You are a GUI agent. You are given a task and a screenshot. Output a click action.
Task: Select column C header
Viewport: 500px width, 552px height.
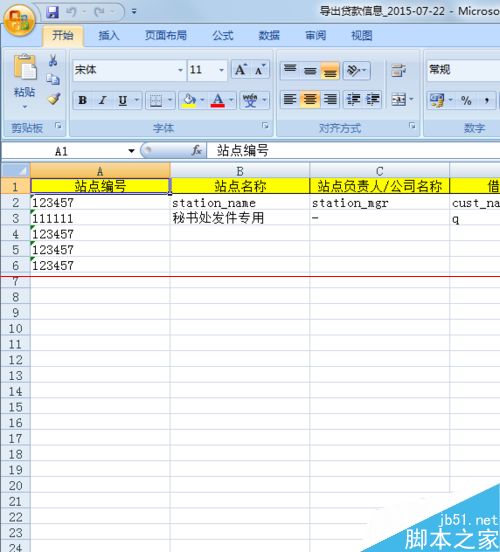[380, 171]
